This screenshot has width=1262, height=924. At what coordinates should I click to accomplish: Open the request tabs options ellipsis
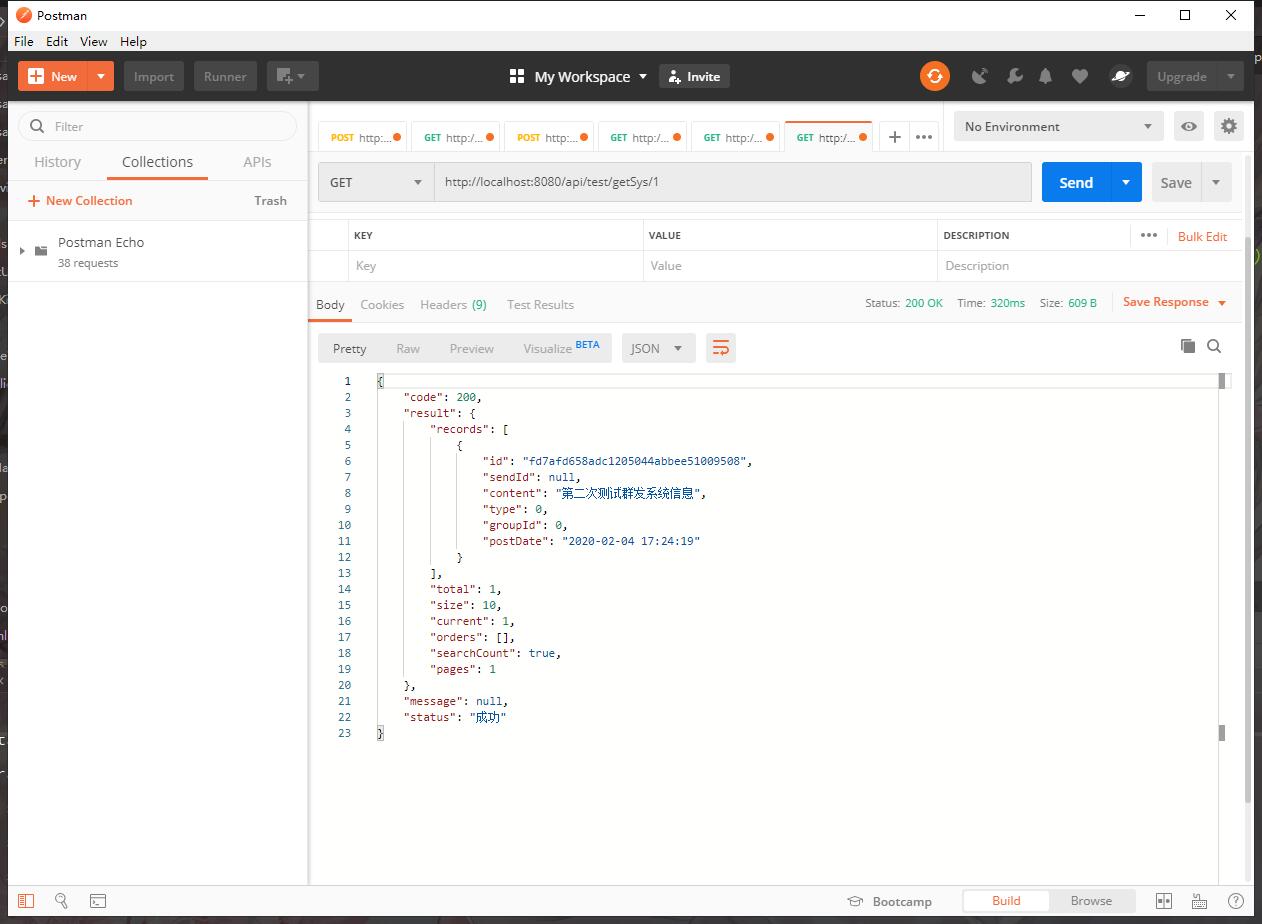pyautogui.click(x=924, y=137)
